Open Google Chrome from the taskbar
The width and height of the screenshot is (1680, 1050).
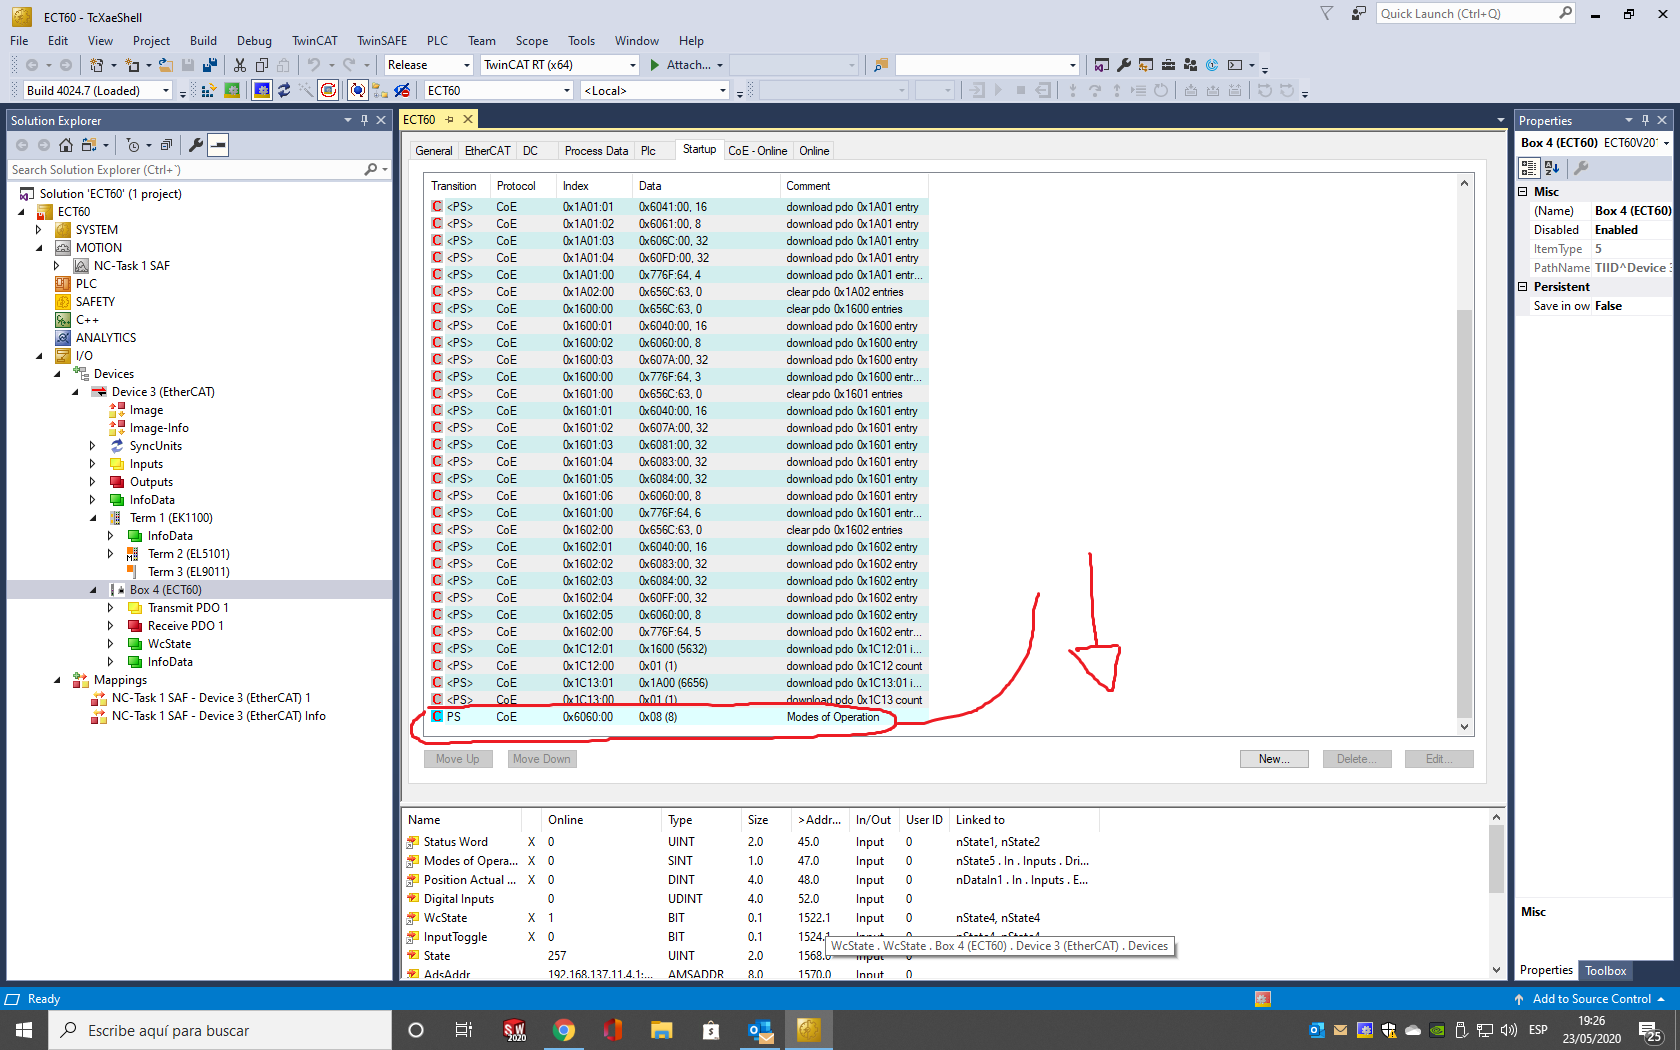click(x=564, y=1030)
